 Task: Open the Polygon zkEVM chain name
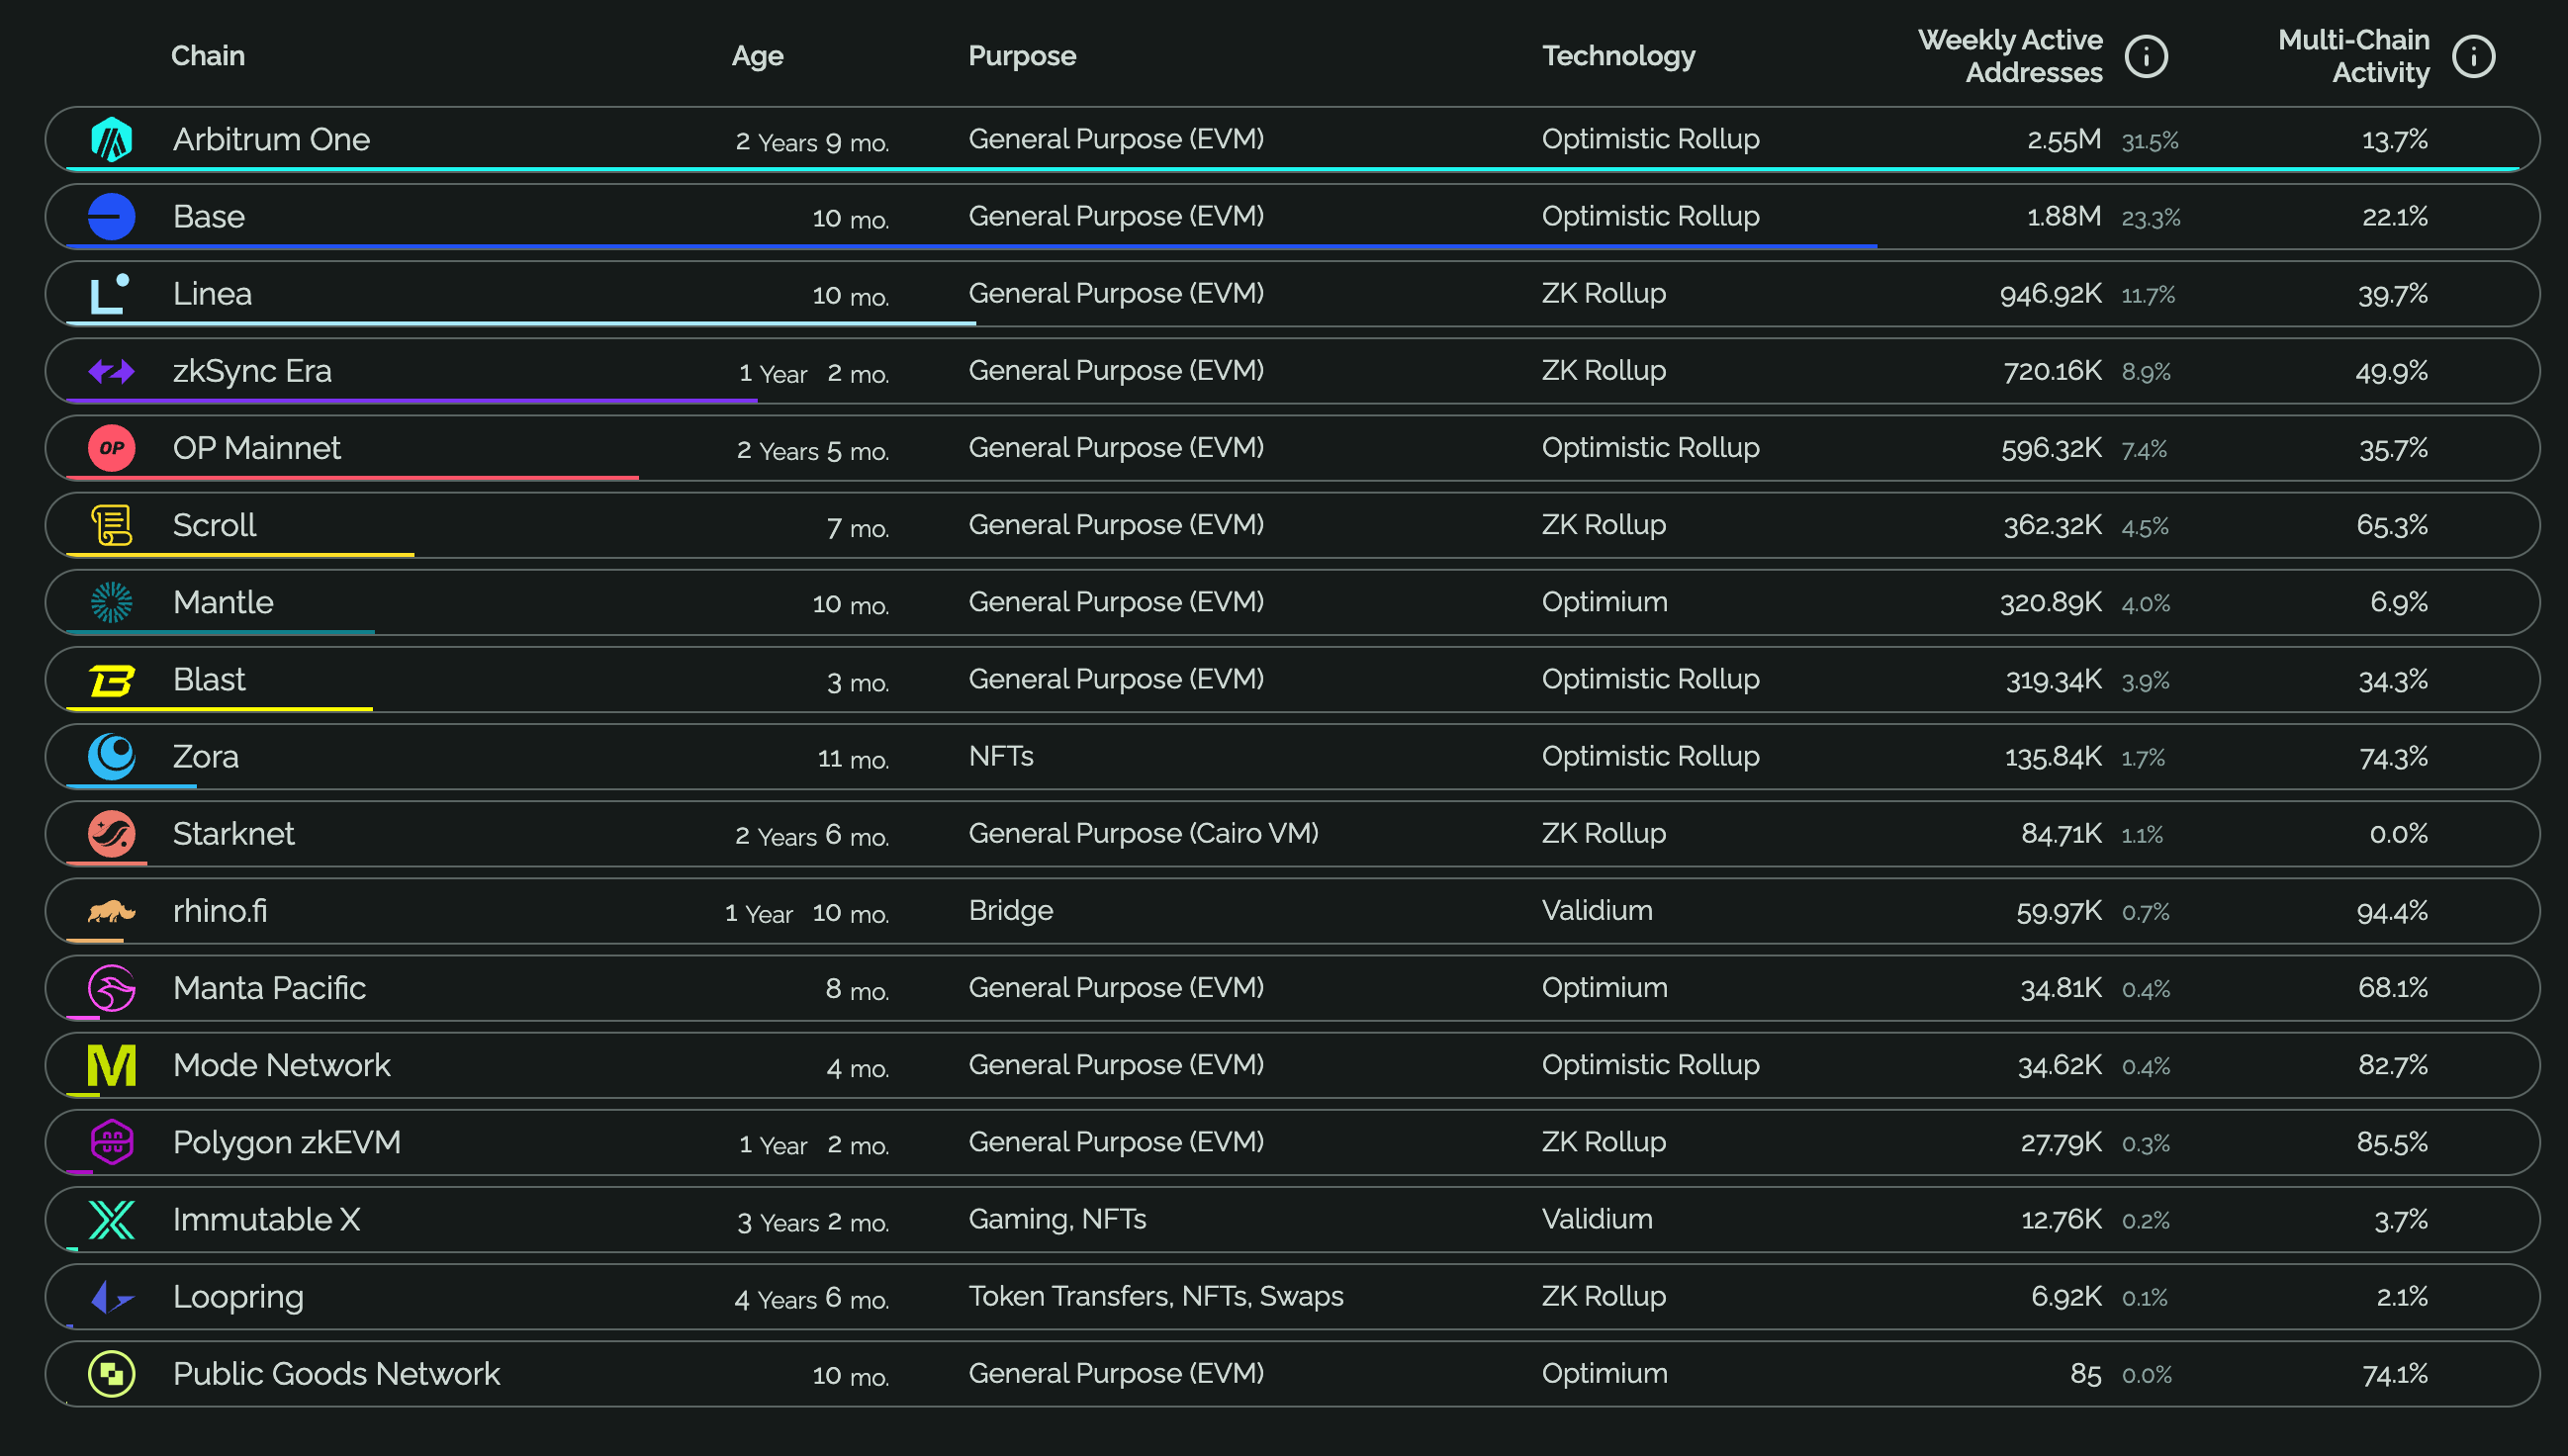286,1142
